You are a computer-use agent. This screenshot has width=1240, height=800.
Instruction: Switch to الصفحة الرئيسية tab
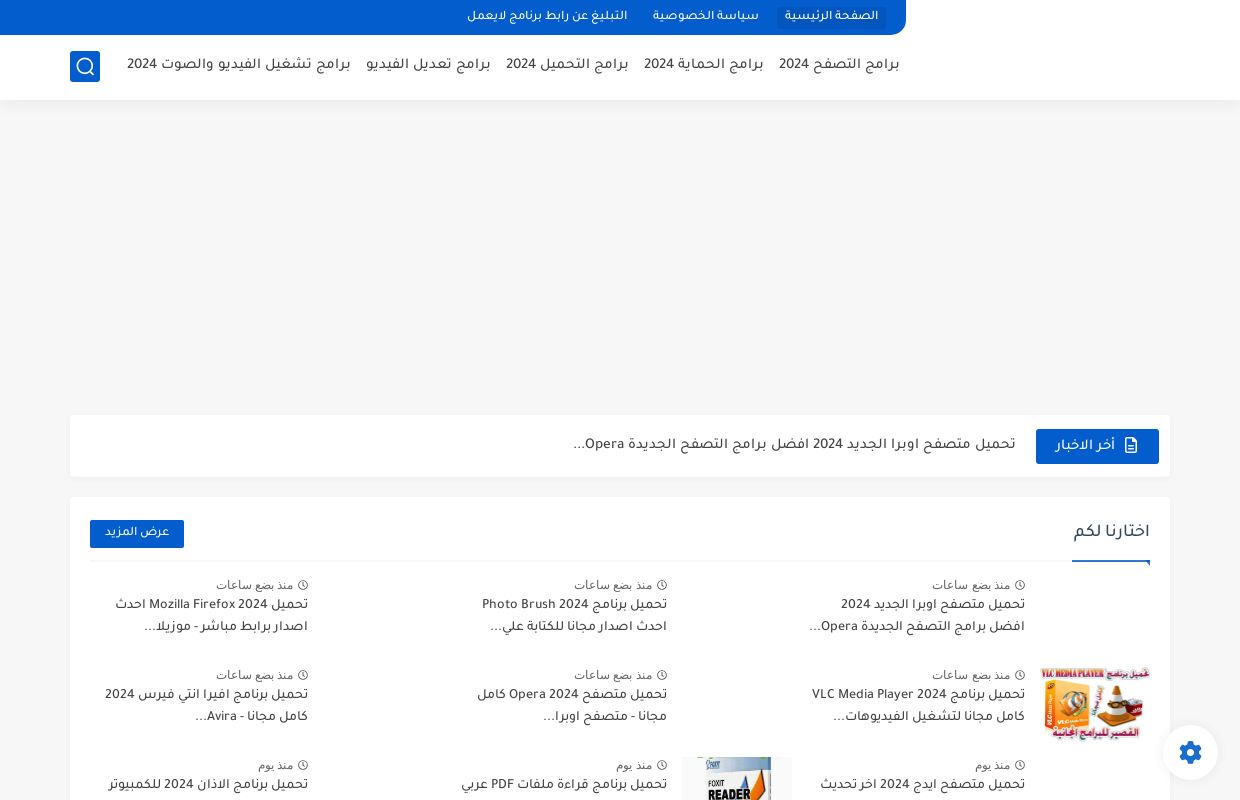(x=831, y=16)
